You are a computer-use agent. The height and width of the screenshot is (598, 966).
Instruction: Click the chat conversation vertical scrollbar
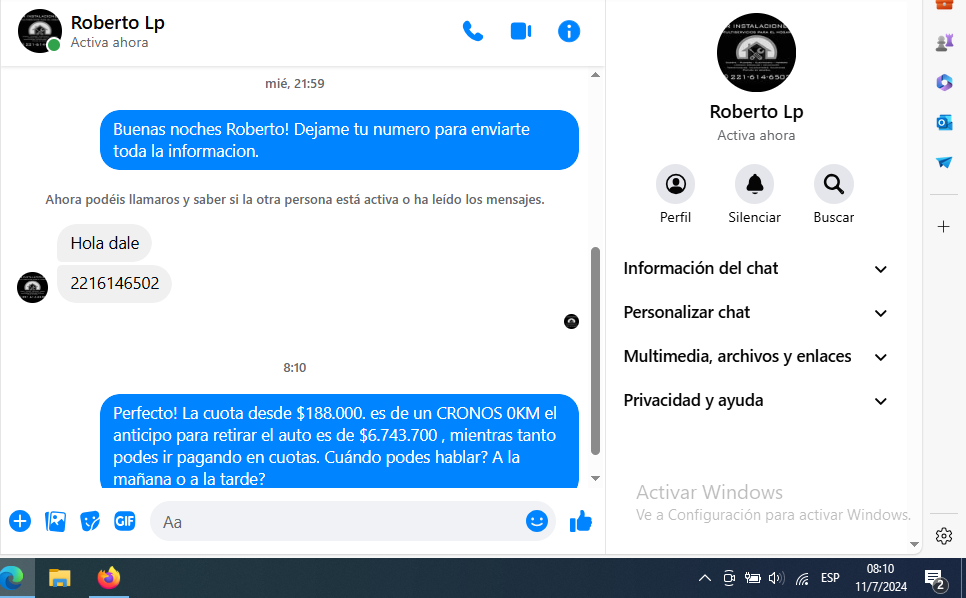[x=596, y=350]
